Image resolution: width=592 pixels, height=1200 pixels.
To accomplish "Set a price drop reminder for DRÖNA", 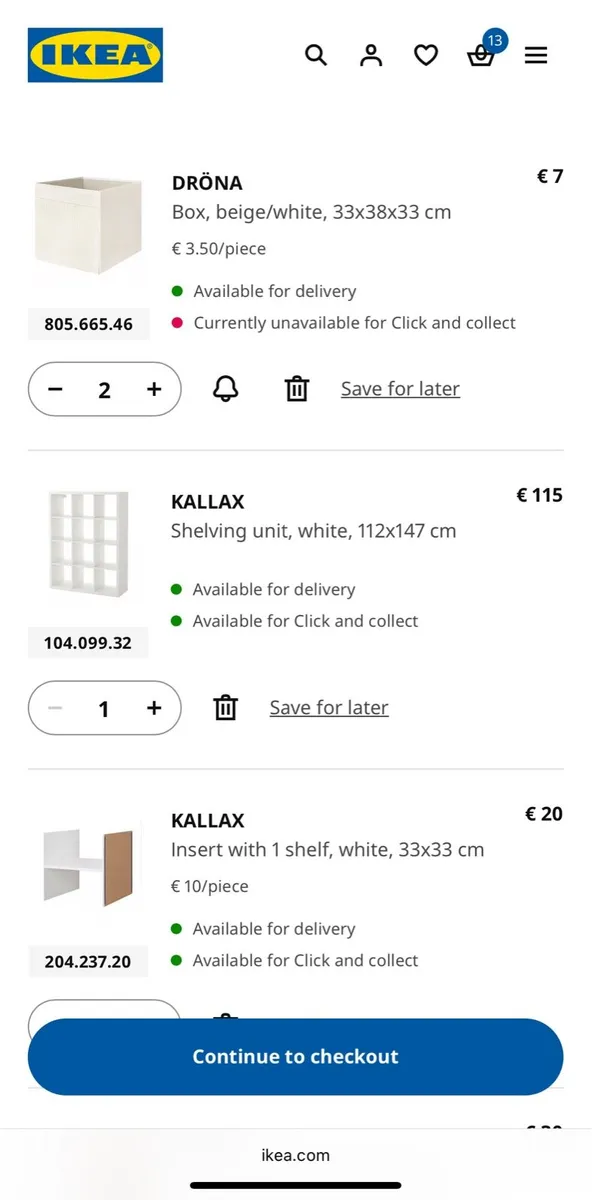I will (x=225, y=389).
